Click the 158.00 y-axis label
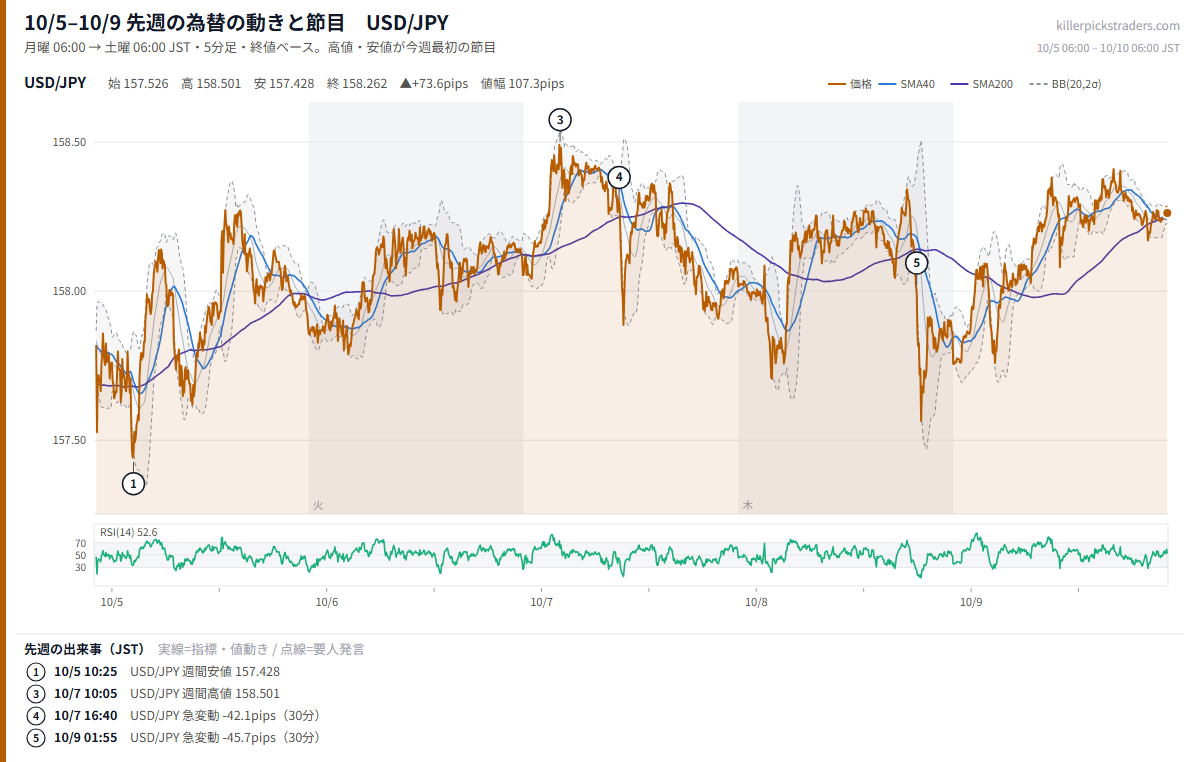The height and width of the screenshot is (762, 1200). coord(69,292)
